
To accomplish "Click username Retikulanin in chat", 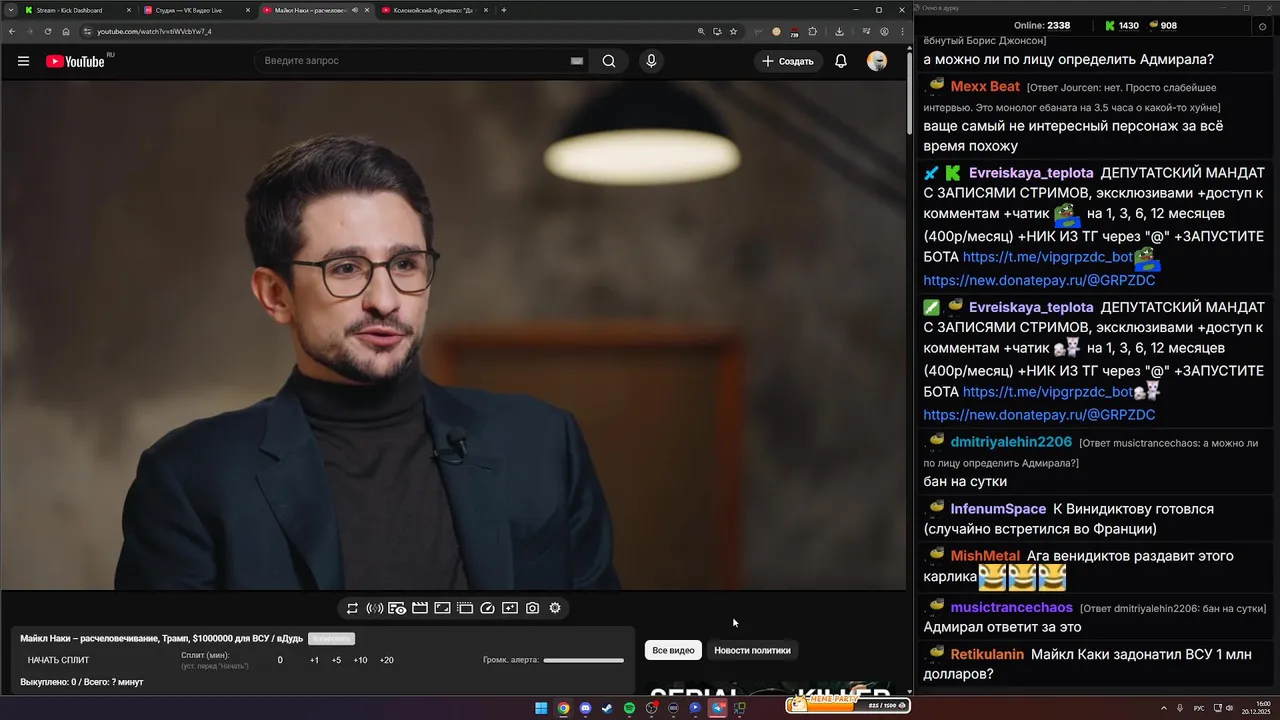I will pos(987,654).
